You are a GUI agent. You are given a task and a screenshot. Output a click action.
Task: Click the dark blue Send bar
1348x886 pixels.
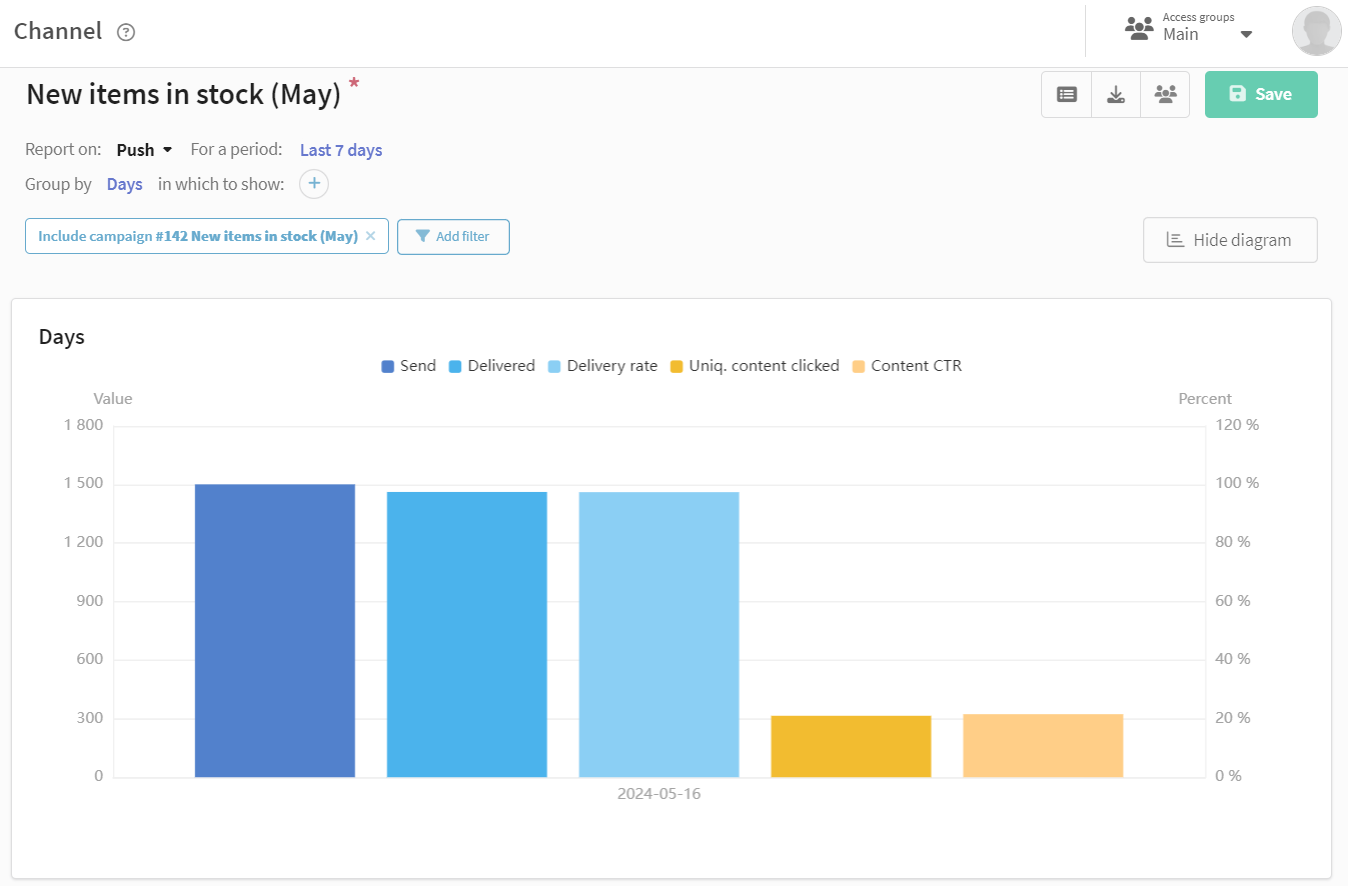coord(275,631)
